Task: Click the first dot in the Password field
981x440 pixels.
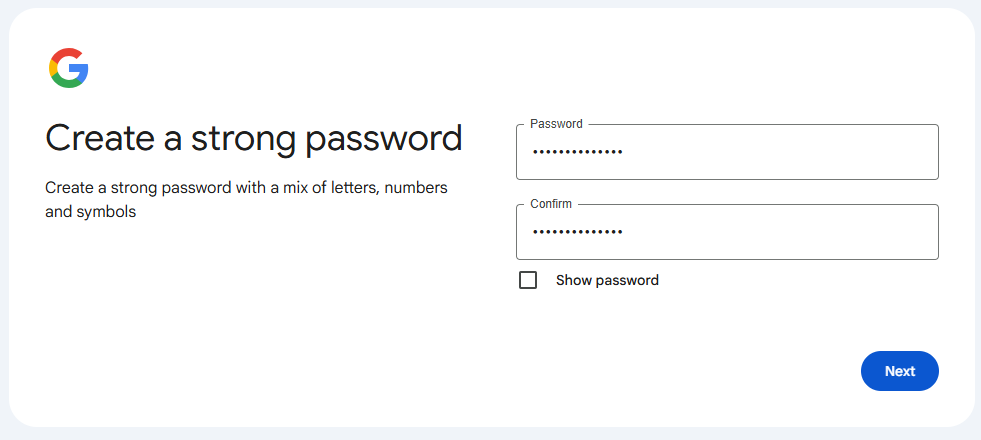Action: click(x=534, y=152)
